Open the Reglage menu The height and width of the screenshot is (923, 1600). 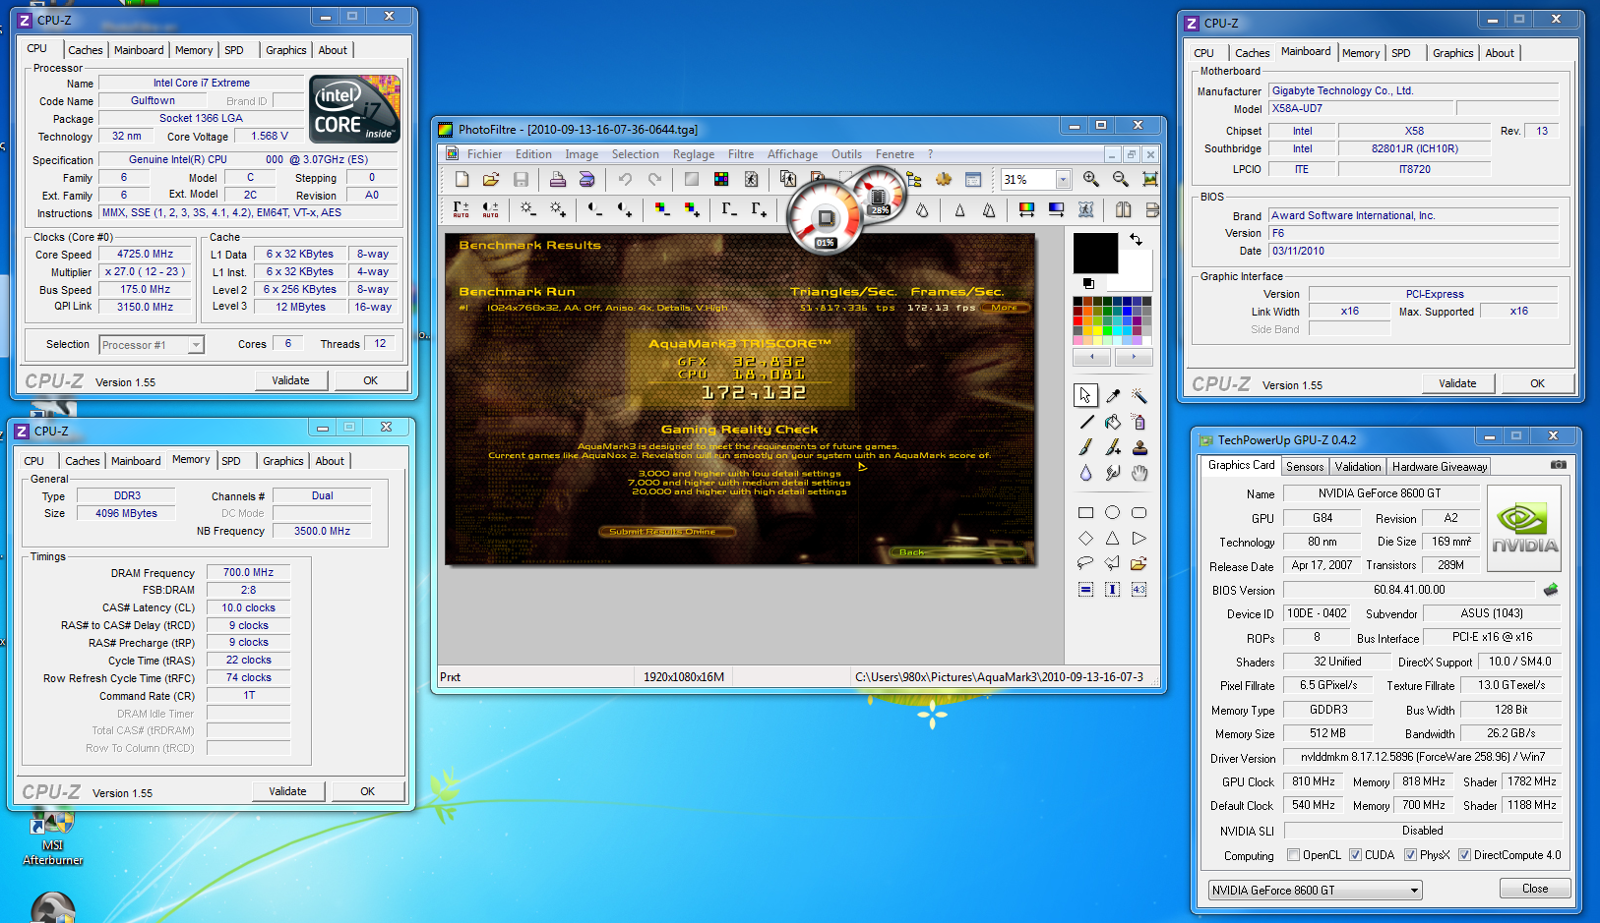tap(693, 154)
